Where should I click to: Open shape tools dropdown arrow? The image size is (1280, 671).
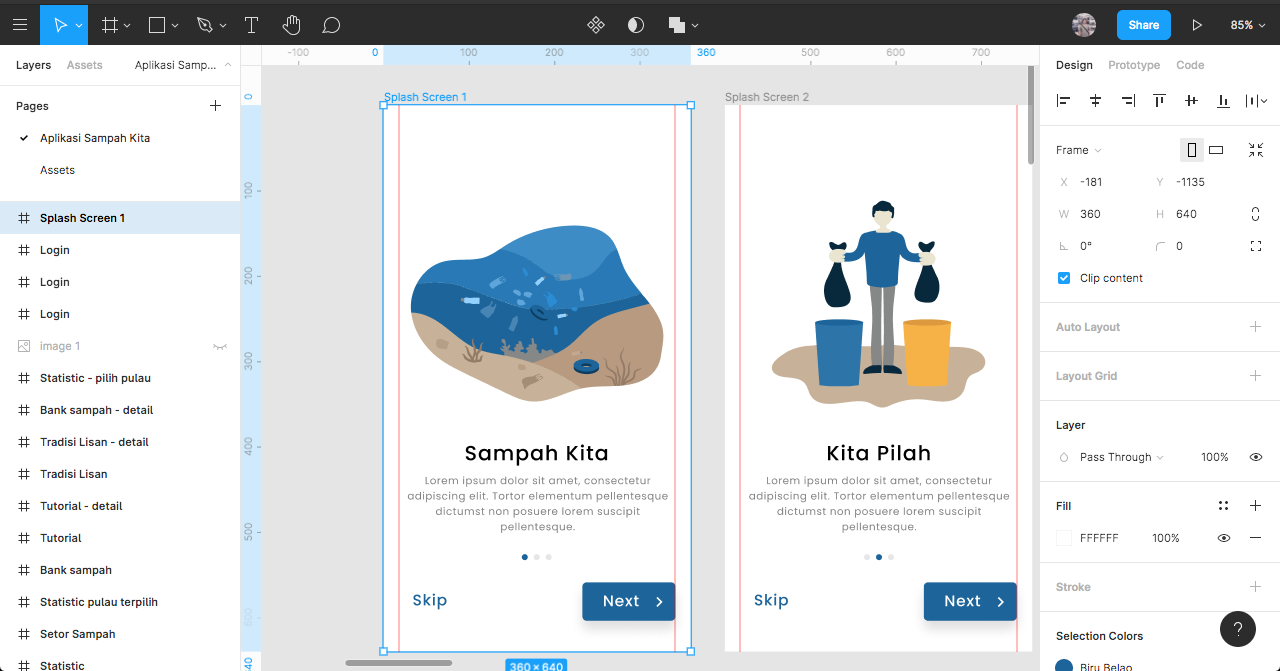(175, 26)
